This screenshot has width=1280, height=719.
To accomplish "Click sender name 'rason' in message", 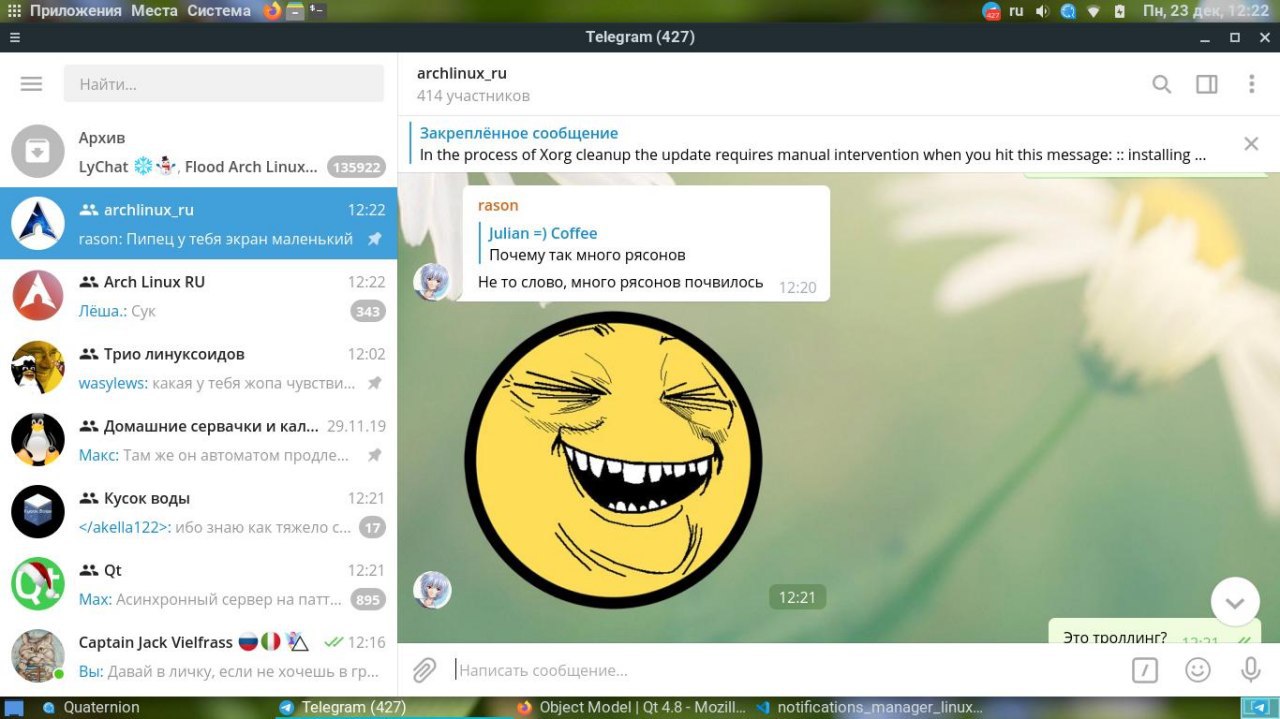I will (x=498, y=205).
